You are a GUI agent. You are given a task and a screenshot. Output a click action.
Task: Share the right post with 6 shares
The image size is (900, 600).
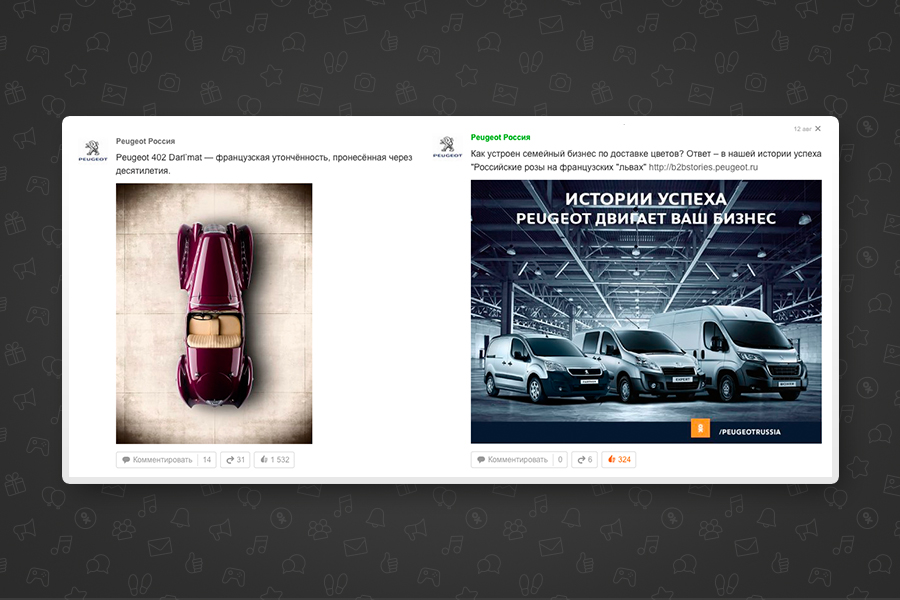(x=584, y=459)
